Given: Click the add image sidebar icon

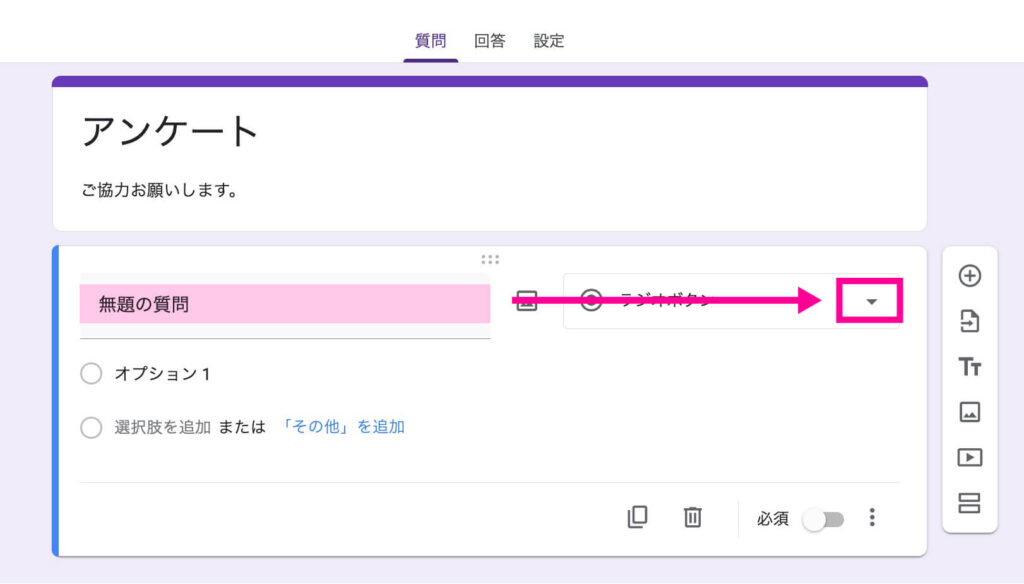Looking at the screenshot, I should click(x=969, y=412).
